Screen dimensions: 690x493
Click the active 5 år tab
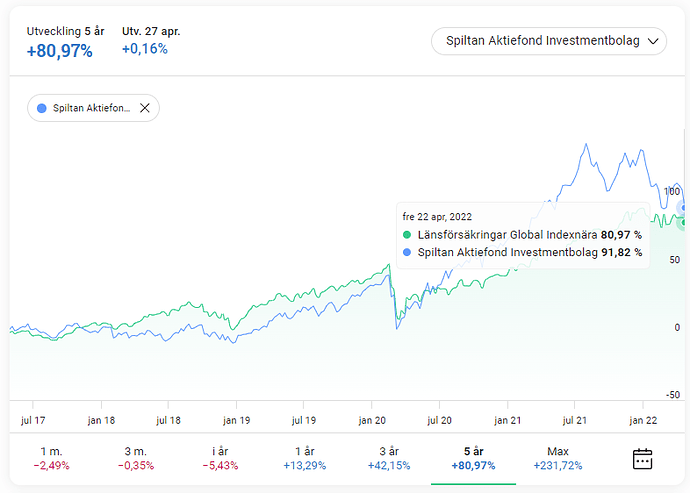tap(473, 458)
